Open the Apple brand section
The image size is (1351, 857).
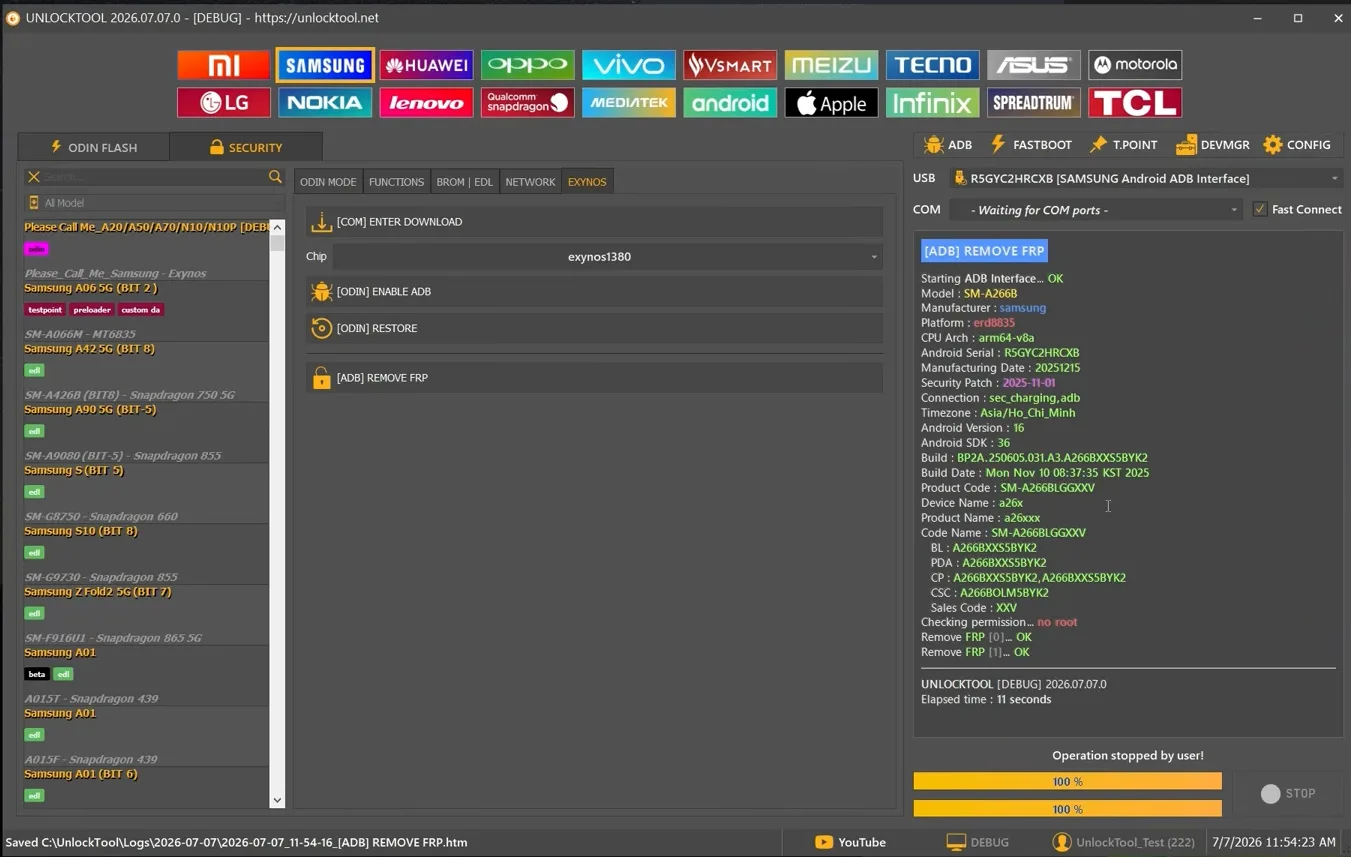(831, 102)
